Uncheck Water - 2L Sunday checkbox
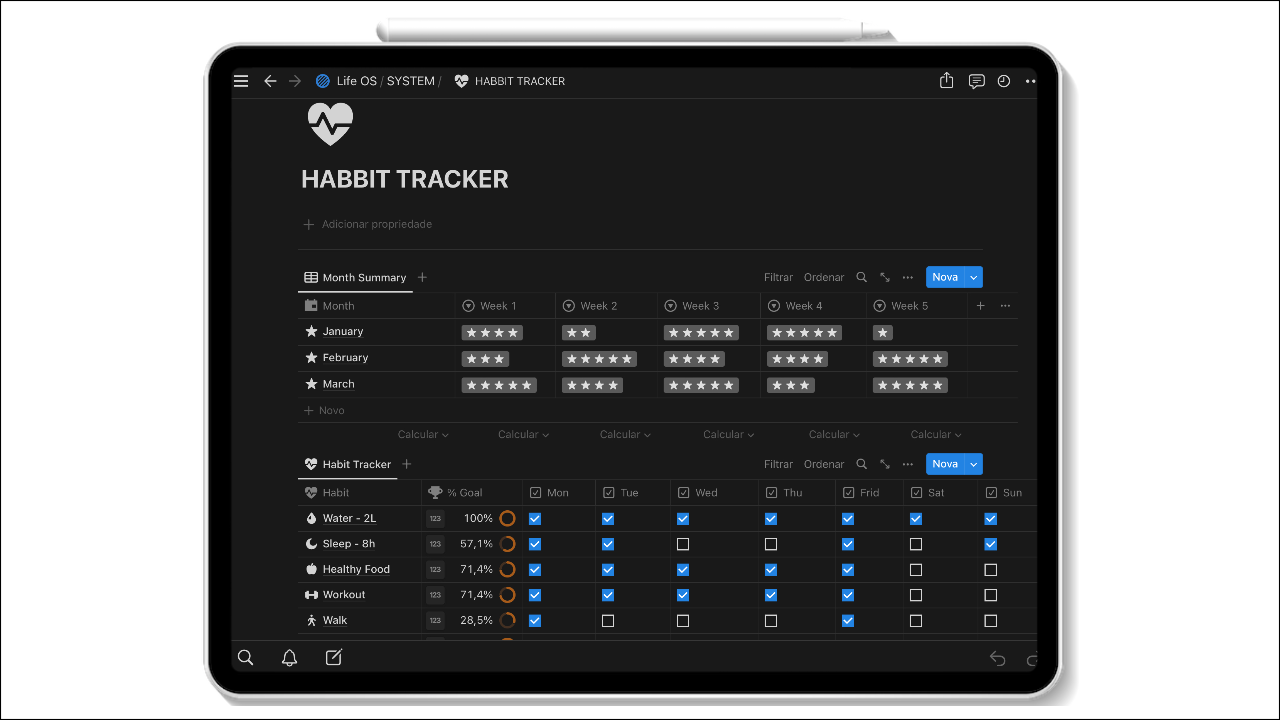 click(x=991, y=519)
